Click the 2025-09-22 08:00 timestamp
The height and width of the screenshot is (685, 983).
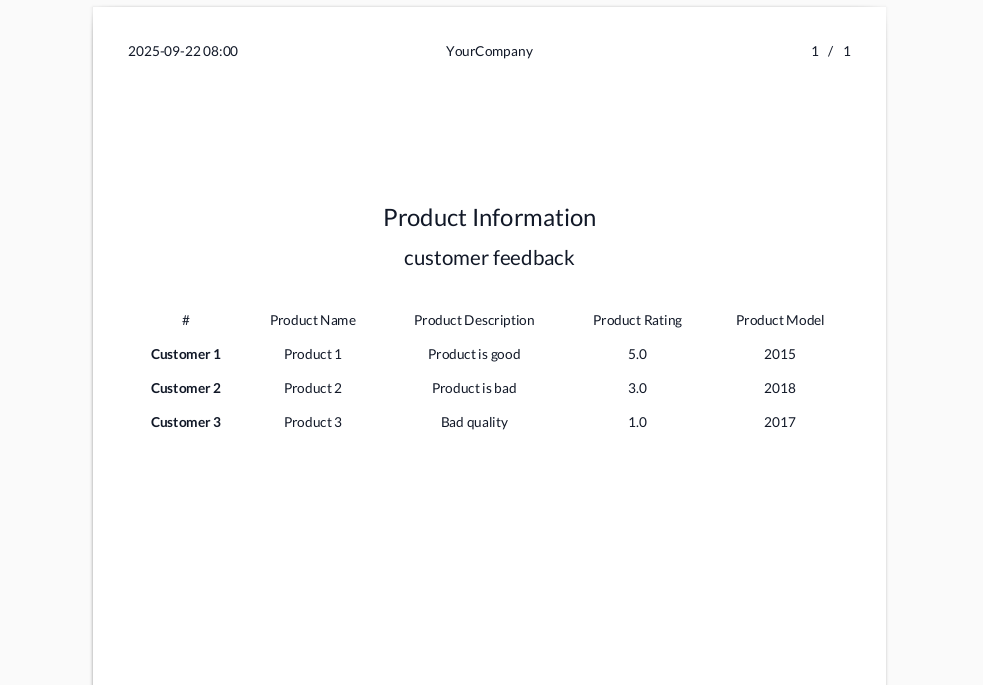(183, 51)
